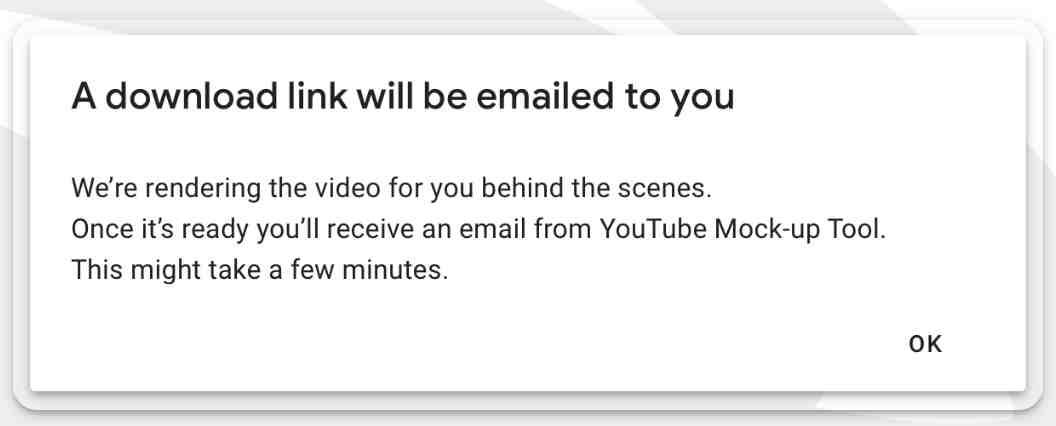
Task: Click the 'This might take a few minutes' line
Action: click(259, 270)
